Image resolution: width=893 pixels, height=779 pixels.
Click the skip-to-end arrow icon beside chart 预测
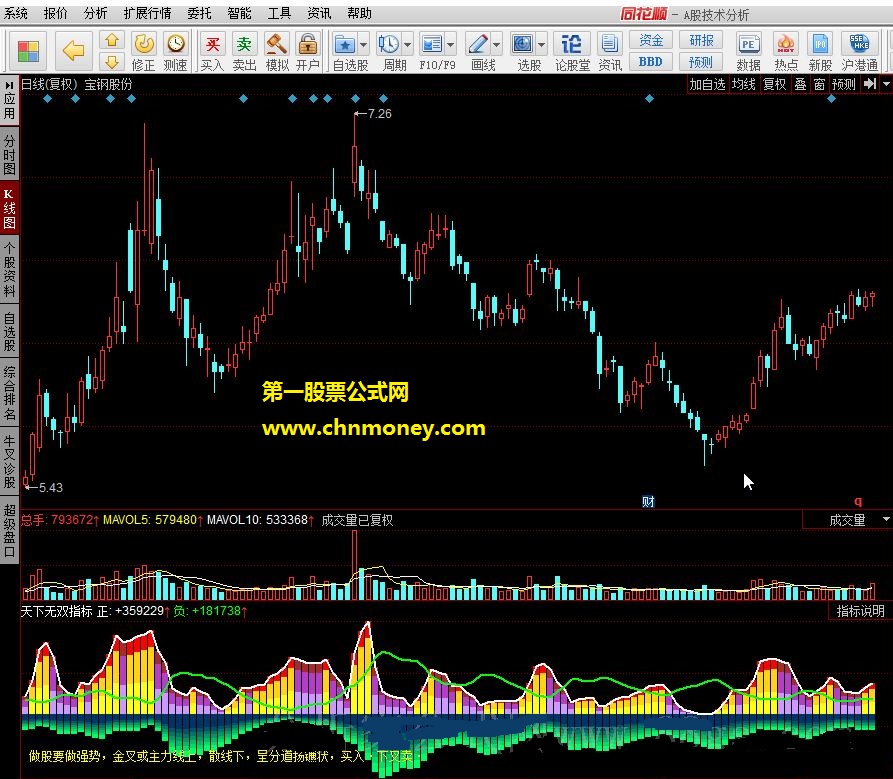[x=869, y=84]
